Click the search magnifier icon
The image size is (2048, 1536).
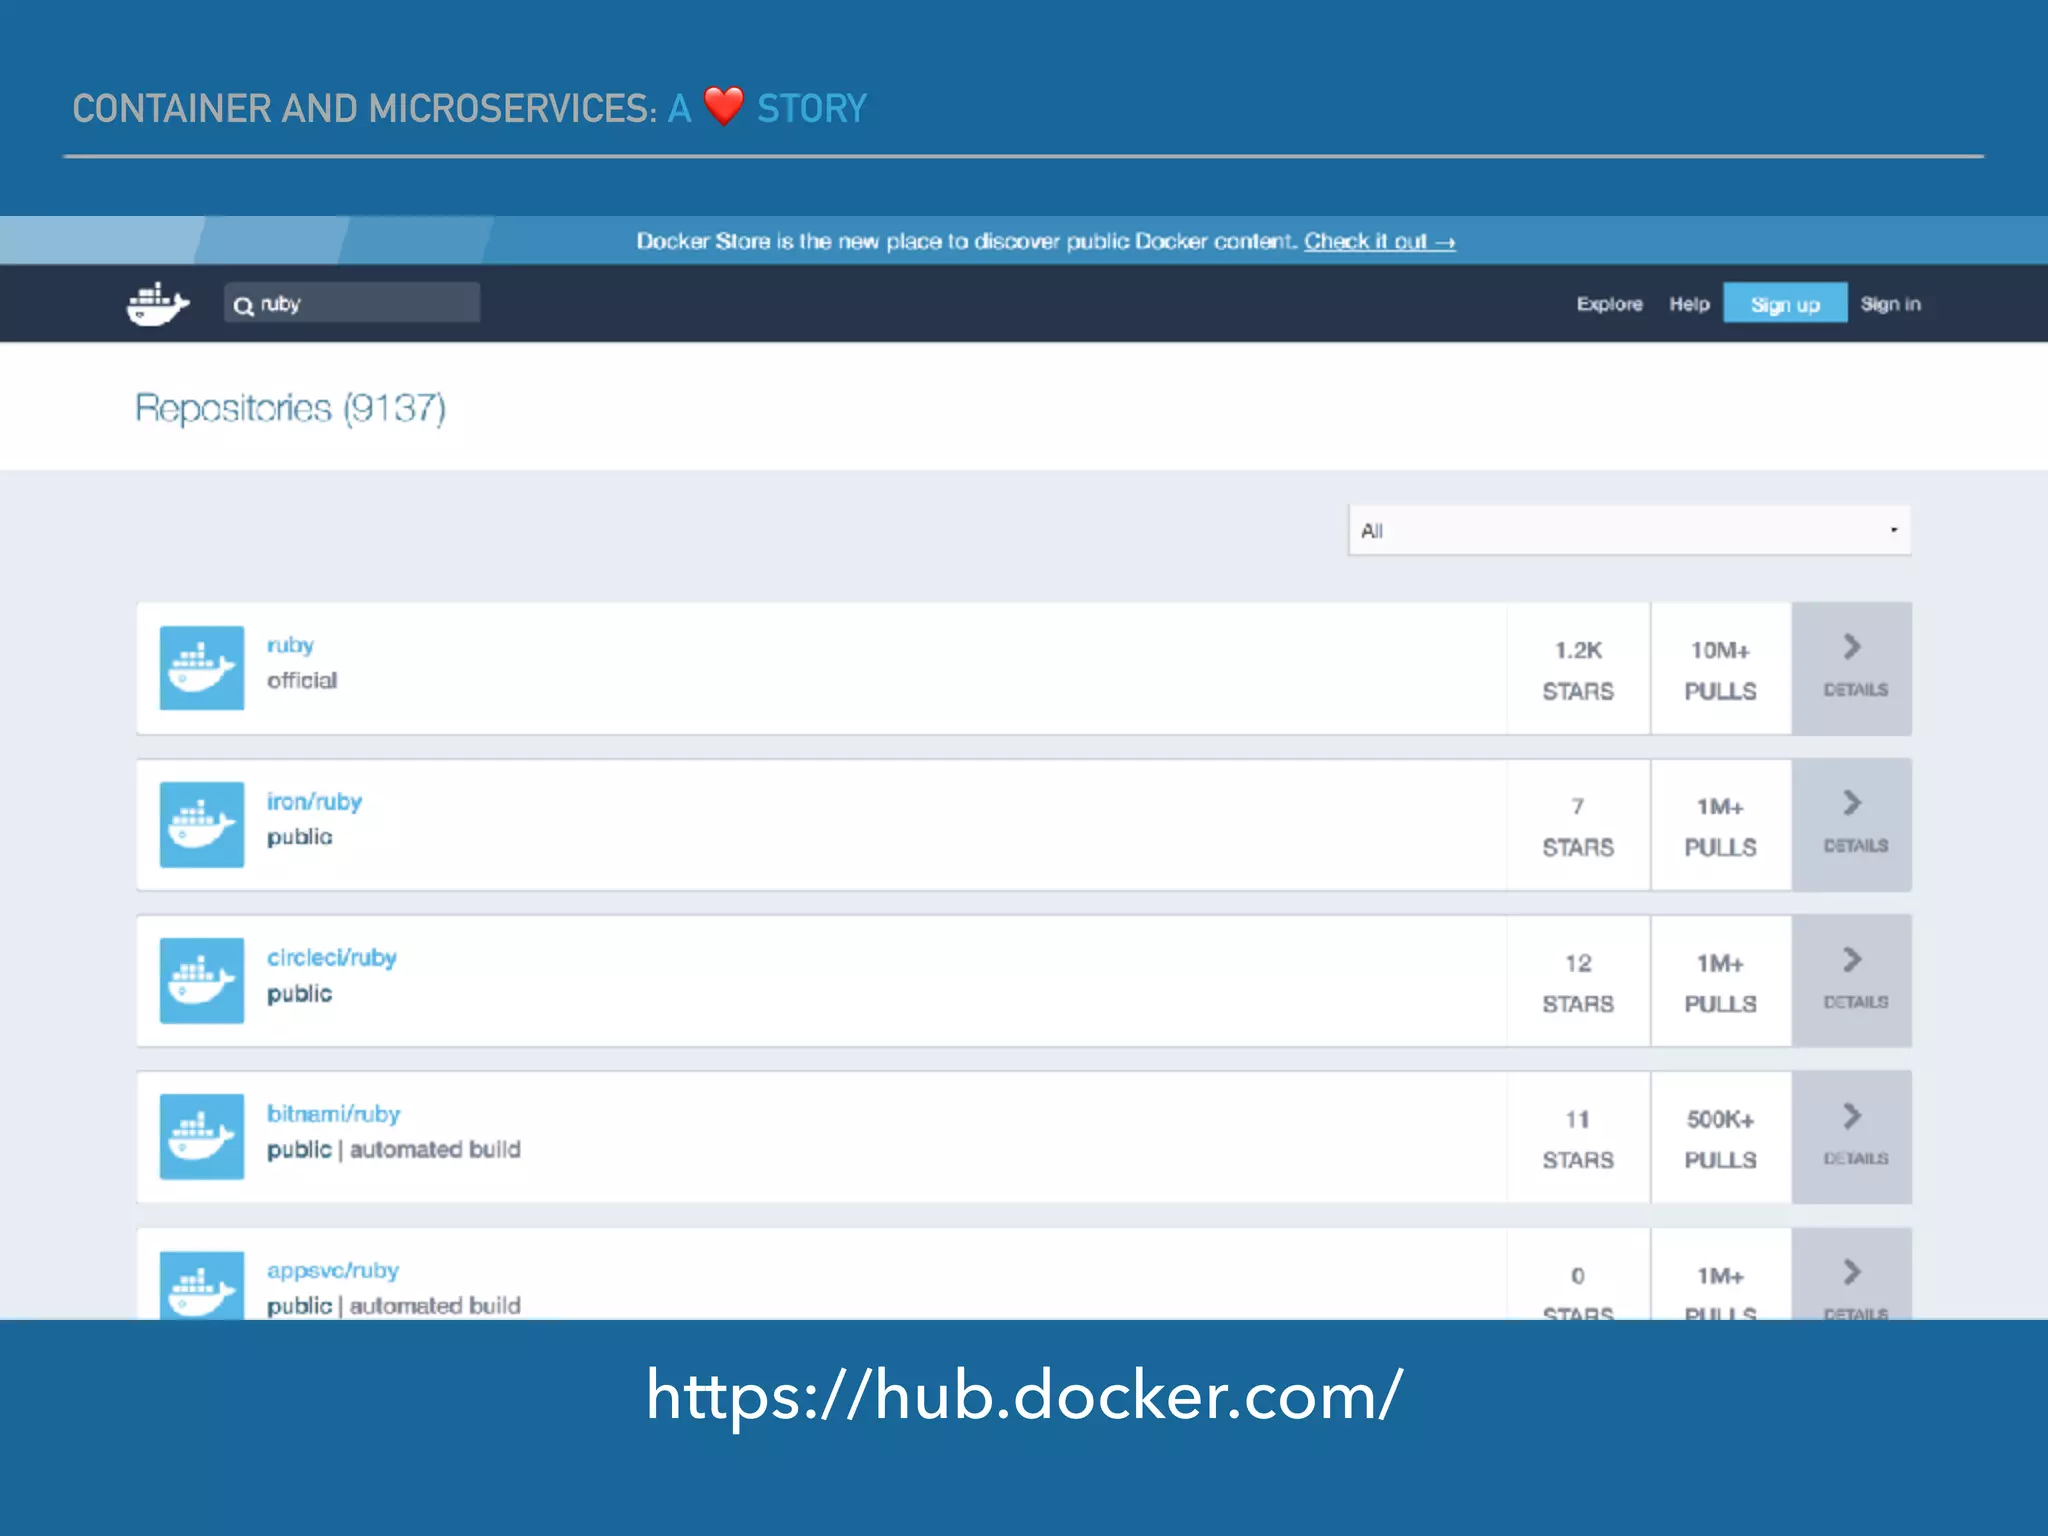click(x=243, y=306)
